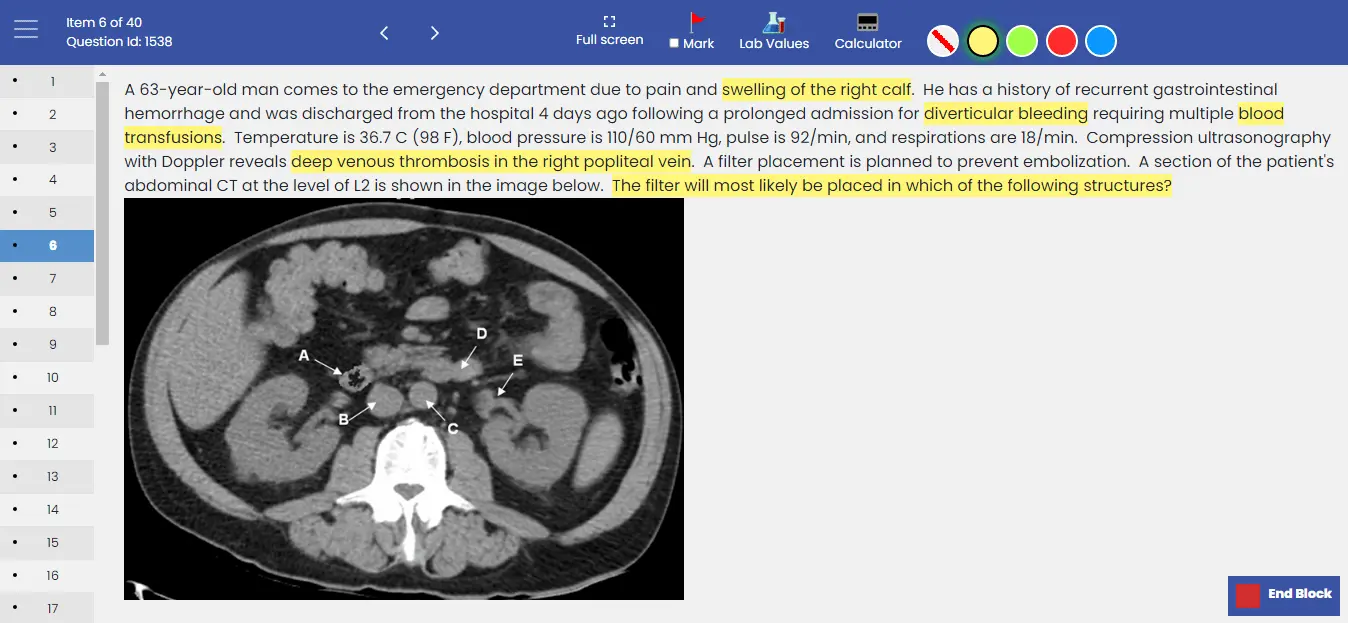
Task: Jump to question 1 in list
Action: (x=47, y=81)
